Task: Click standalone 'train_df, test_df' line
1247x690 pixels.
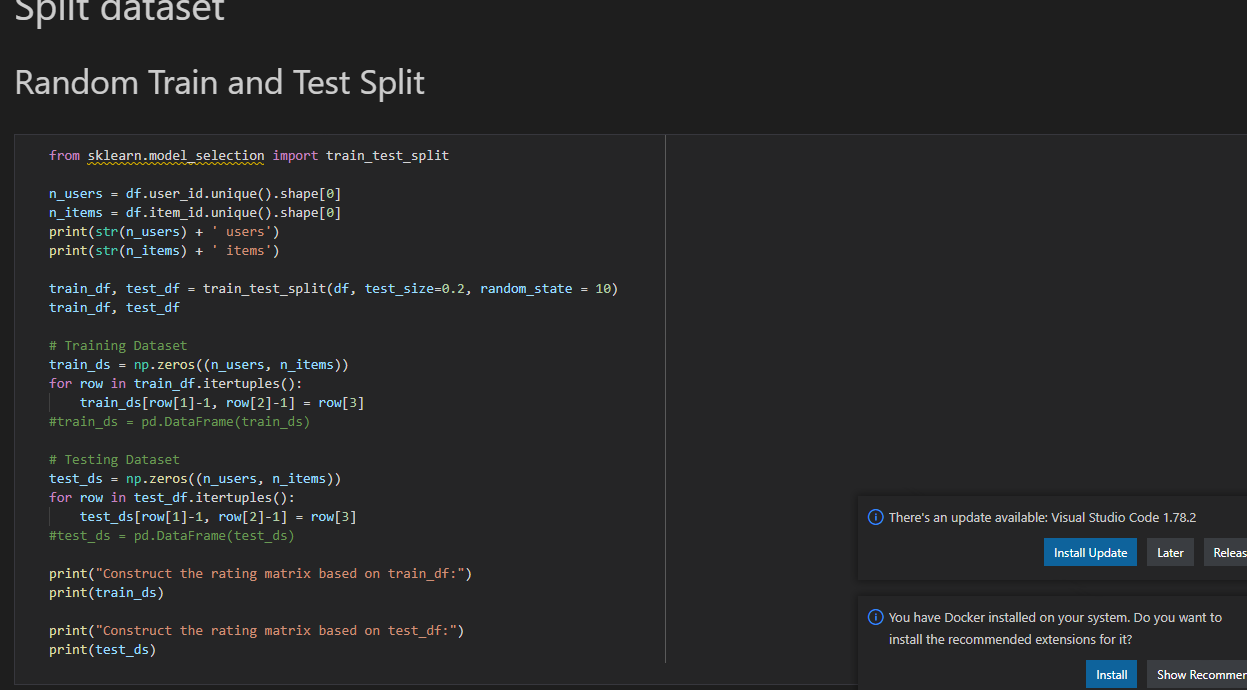Action: point(114,307)
